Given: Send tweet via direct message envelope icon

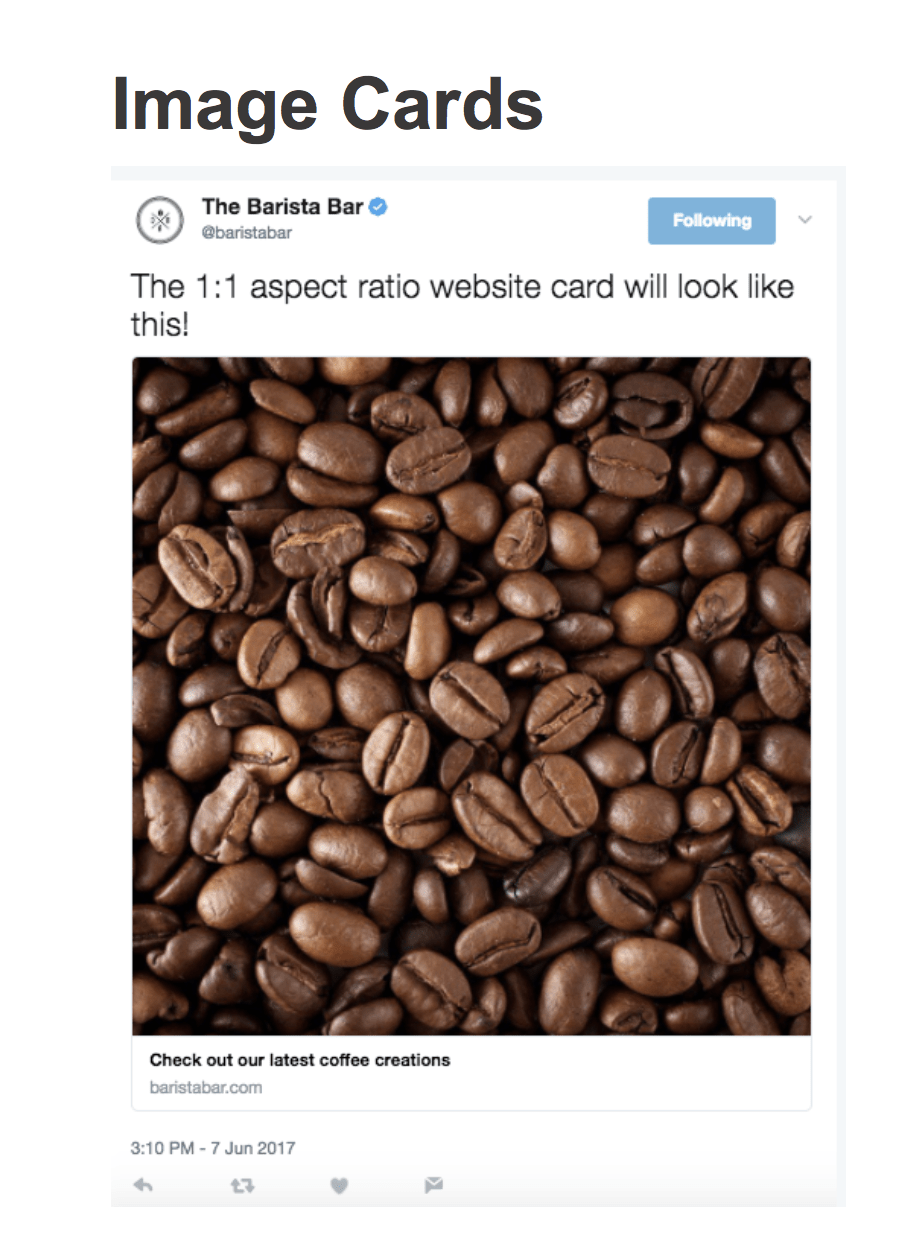Looking at the screenshot, I should pos(433,1185).
